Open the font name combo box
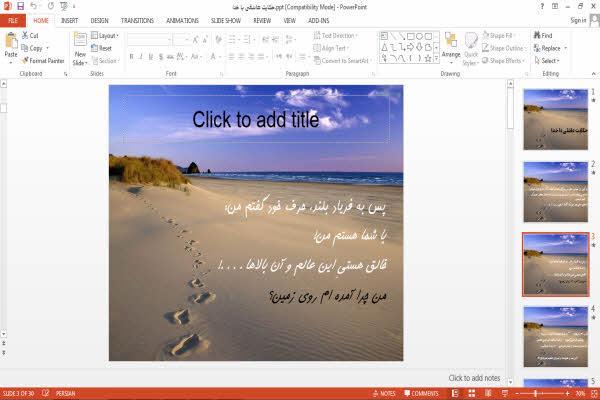600x400 pixels. click(149, 39)
